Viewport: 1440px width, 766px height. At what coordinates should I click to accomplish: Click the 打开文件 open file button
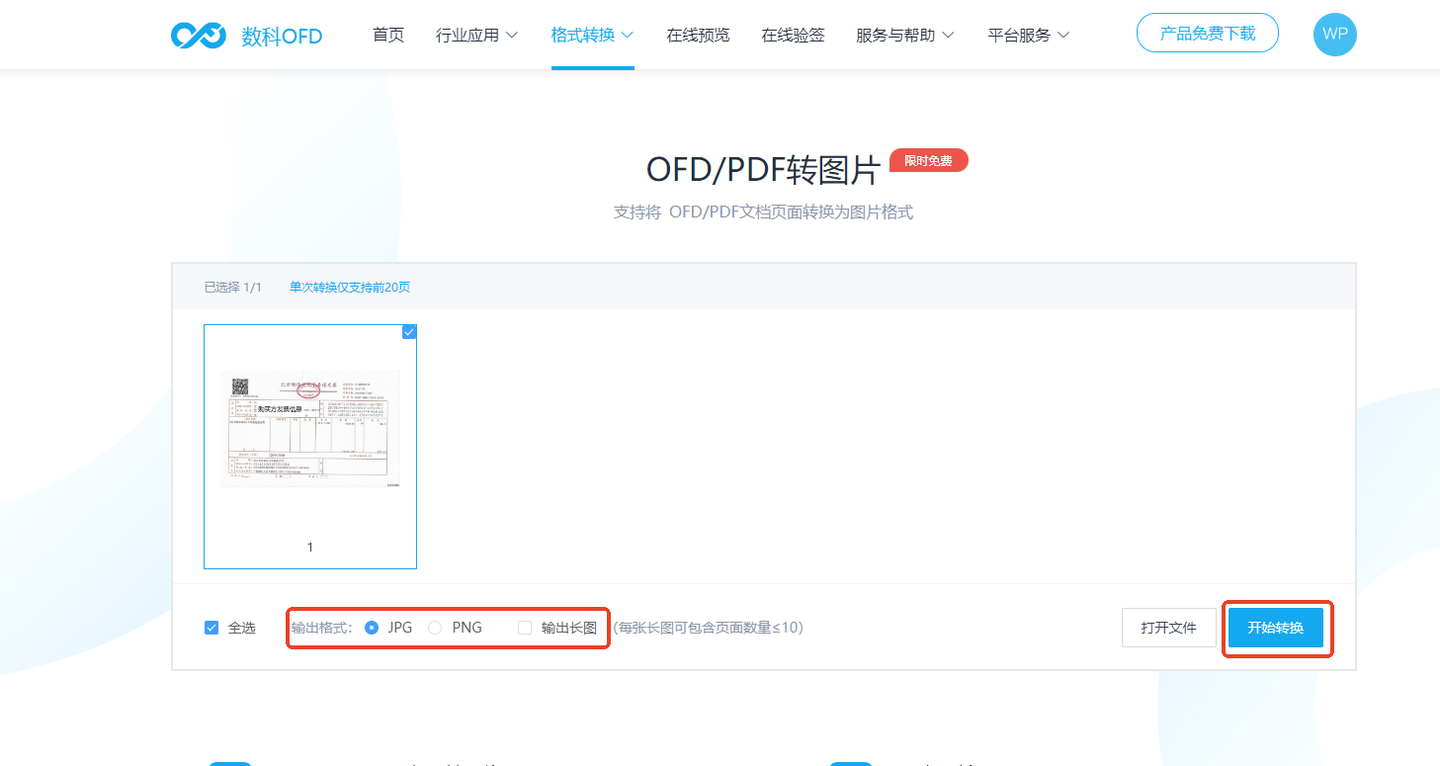click(1168, 627)
